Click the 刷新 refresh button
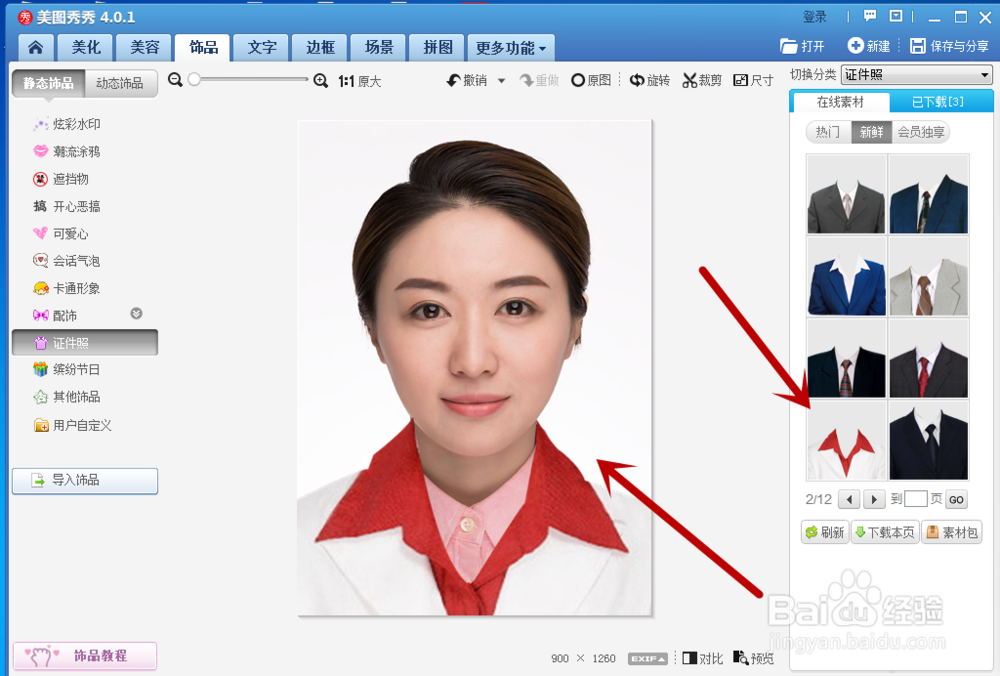This screenshot has height=676, width=1000. (x=825, y=533)
